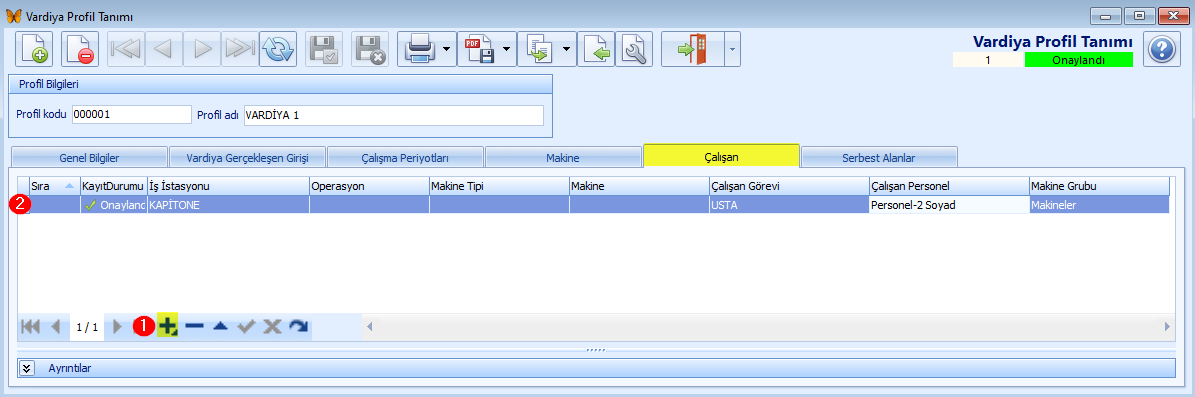
Task: Open dropdown arrow beside the exit door
Action: (x=732, y=50)
